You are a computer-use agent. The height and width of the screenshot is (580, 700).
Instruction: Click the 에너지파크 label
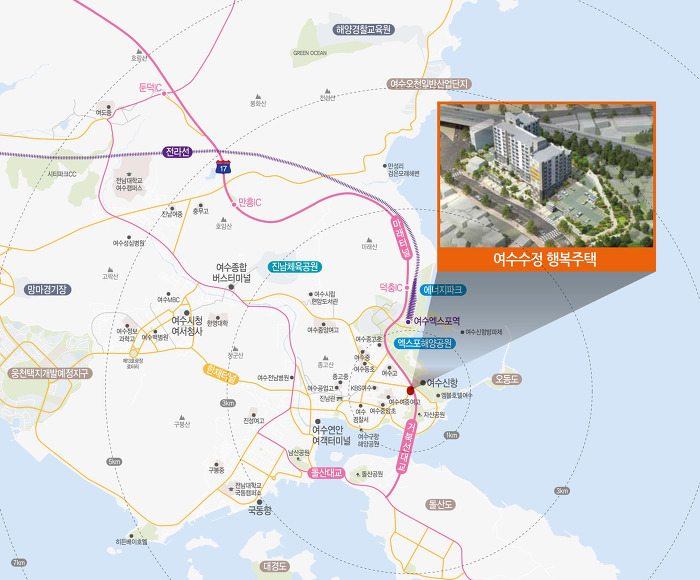click(443, 290)
